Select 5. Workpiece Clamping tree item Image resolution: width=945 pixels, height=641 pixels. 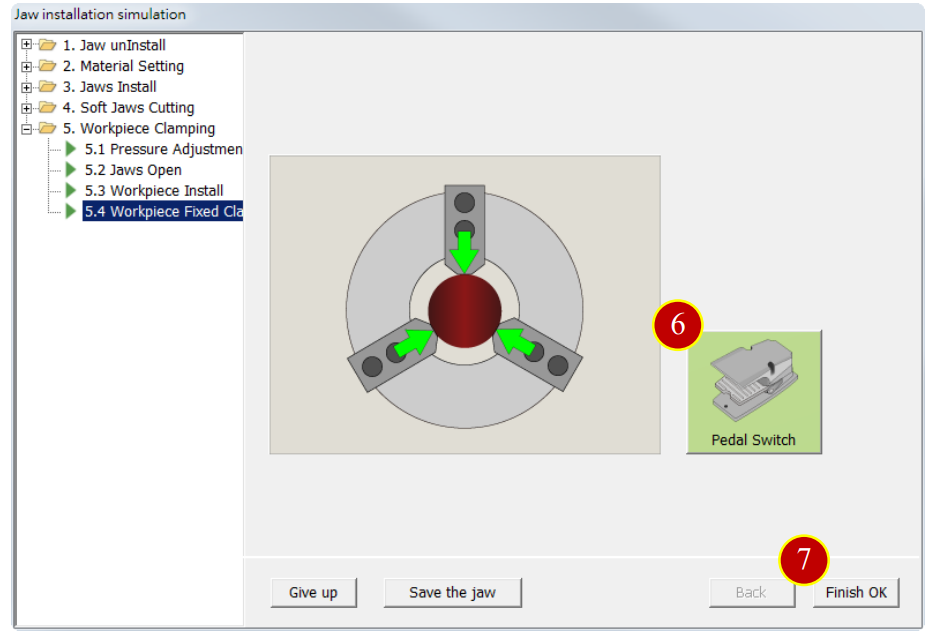139,129
